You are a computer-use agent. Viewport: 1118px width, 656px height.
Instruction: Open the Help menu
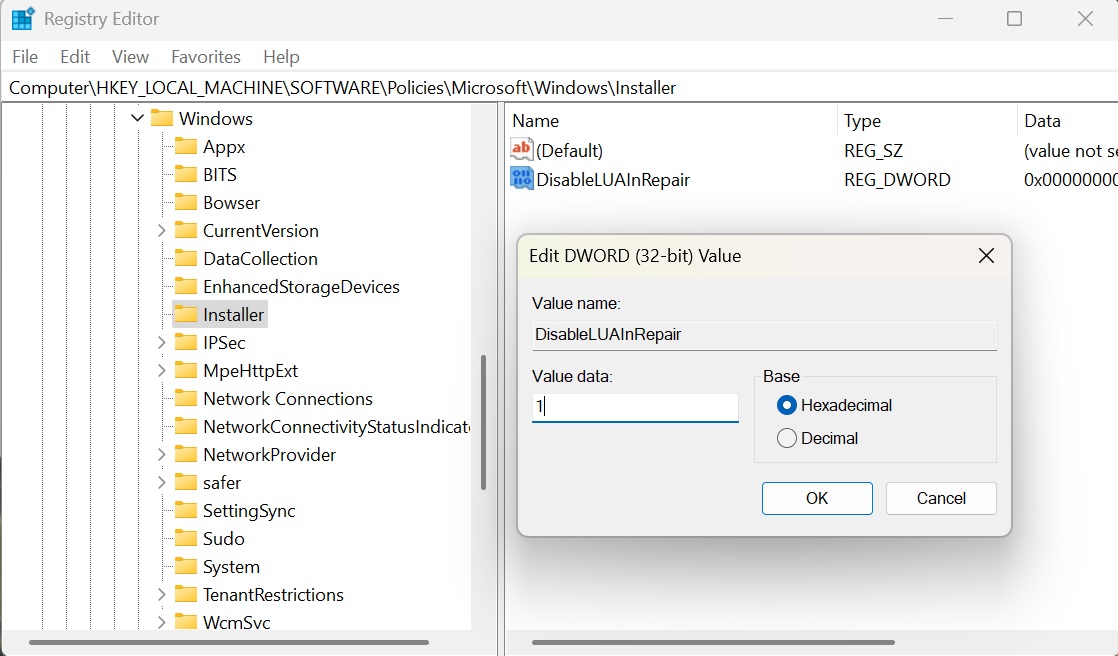pyautogui.click(x=281, y=56)
